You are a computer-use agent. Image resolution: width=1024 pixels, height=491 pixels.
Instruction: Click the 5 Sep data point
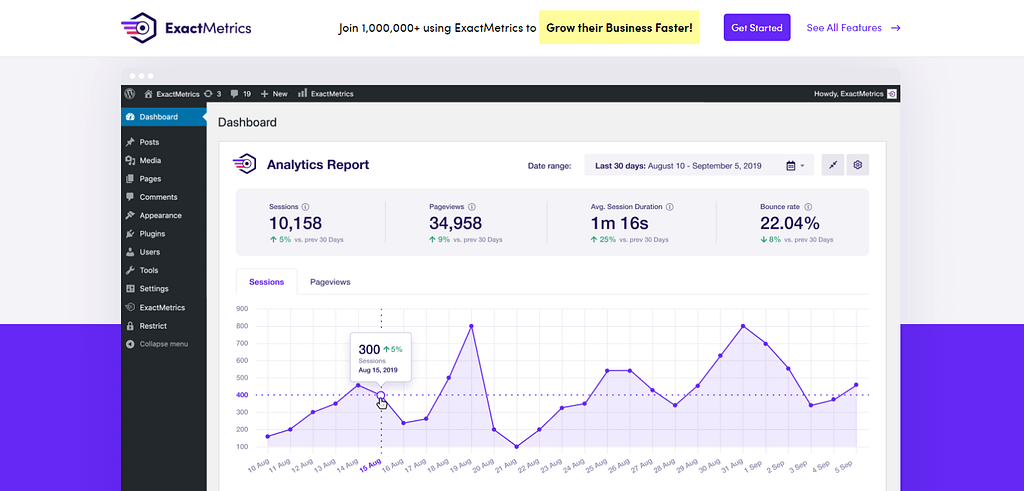pyautogui.click(x=856, y=385)
